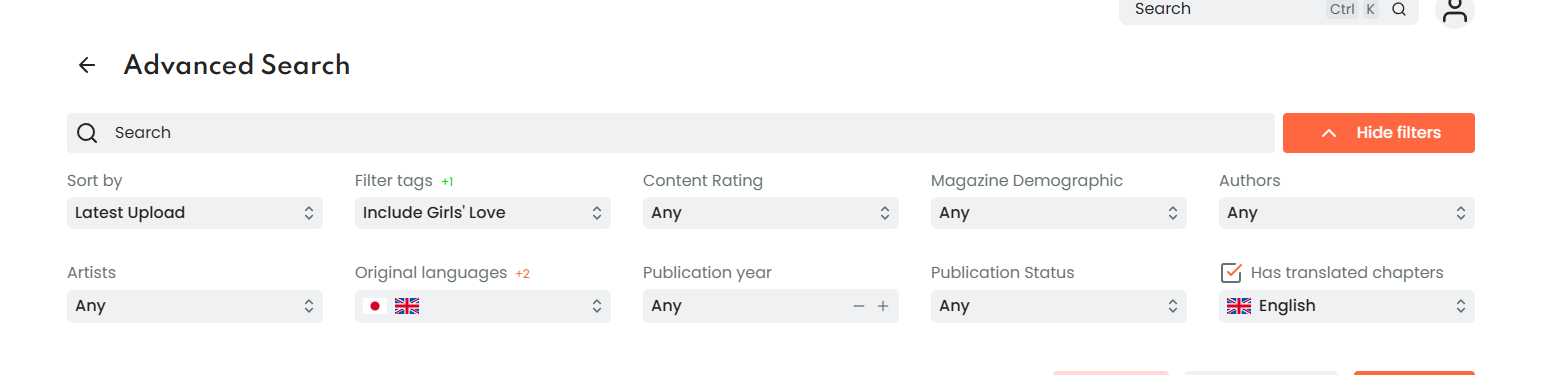
Task: Focus the main Search input field
Action: coord(671,133)
